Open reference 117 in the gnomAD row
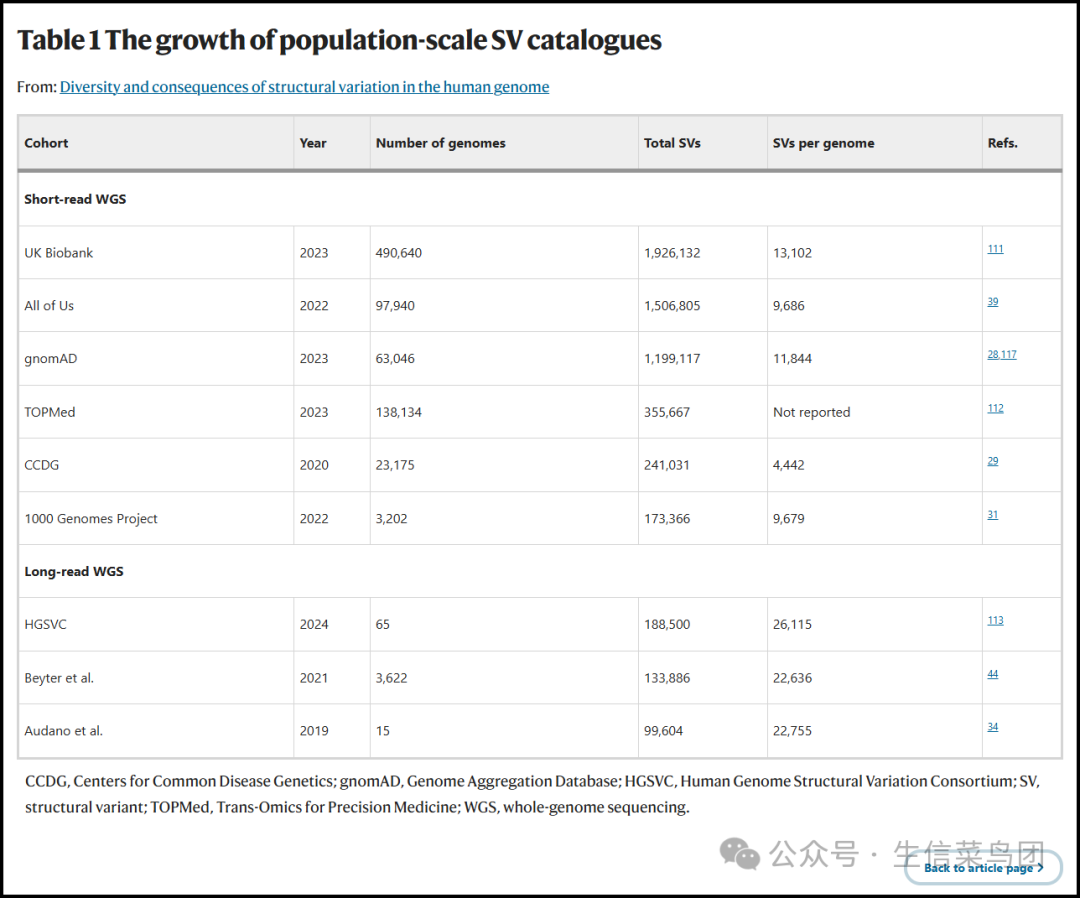Image resolution: width=1080 pixels, height=898 pixels. click(x=1009, y=355)
